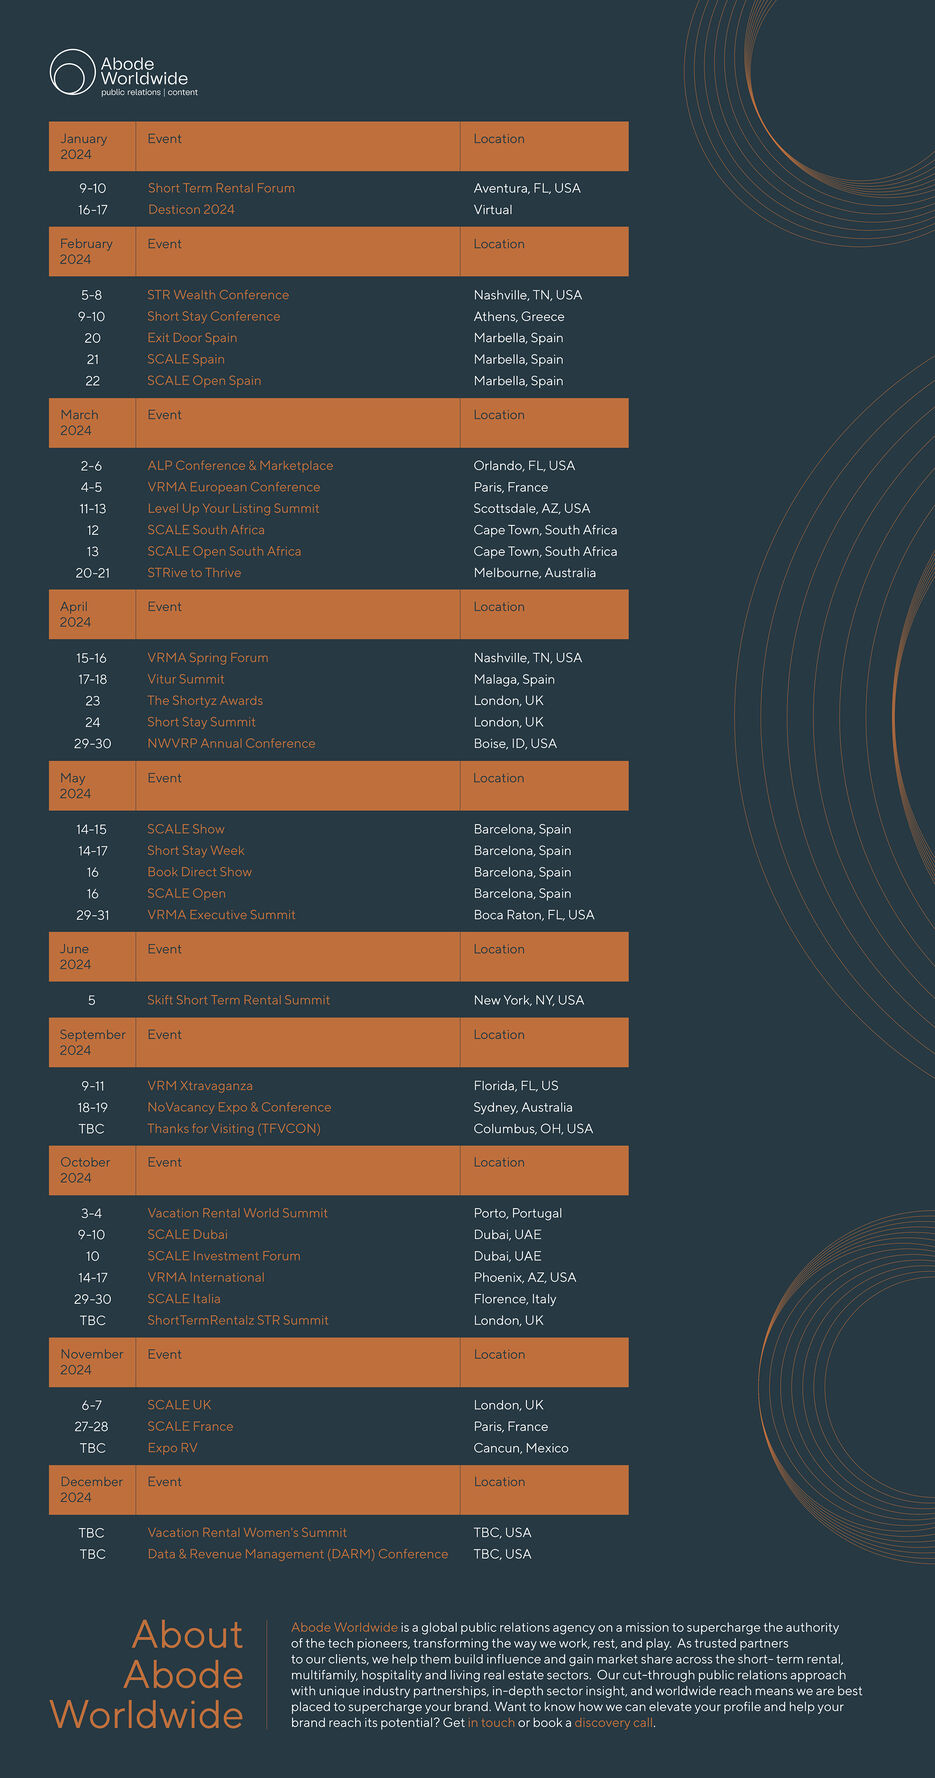This screenshot has height=1778, width=935.
Task: Visit the VRMA Executive Summit link
Action: 221,915
